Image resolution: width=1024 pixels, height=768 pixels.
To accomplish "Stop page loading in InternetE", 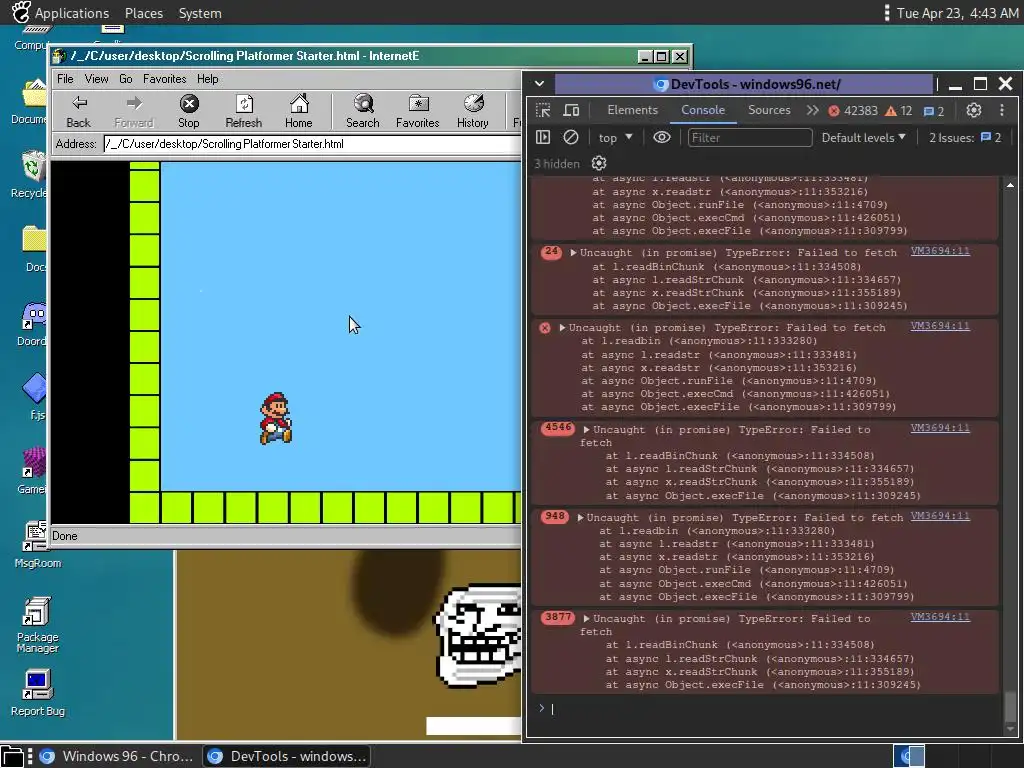I will [189, 111].
